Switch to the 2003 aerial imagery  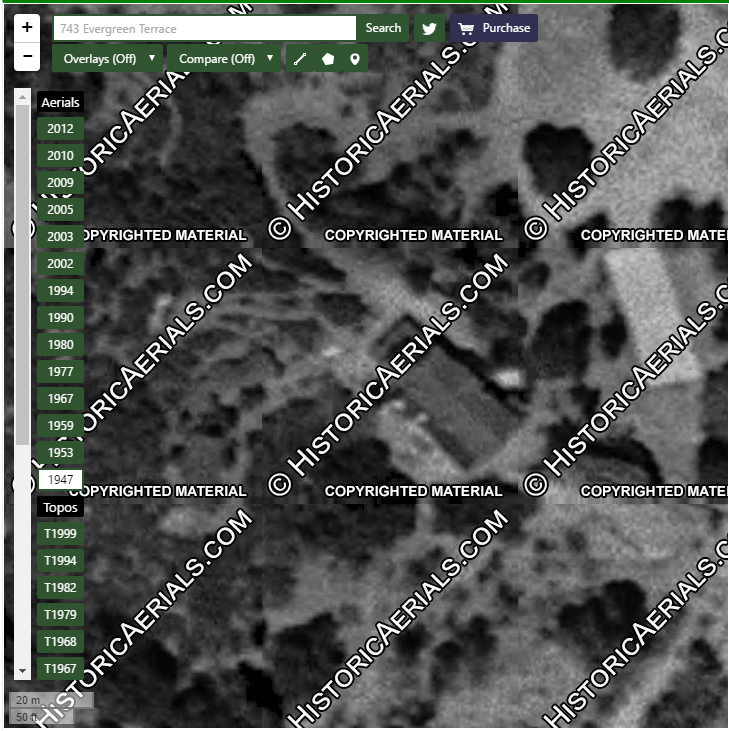(60, 237)
